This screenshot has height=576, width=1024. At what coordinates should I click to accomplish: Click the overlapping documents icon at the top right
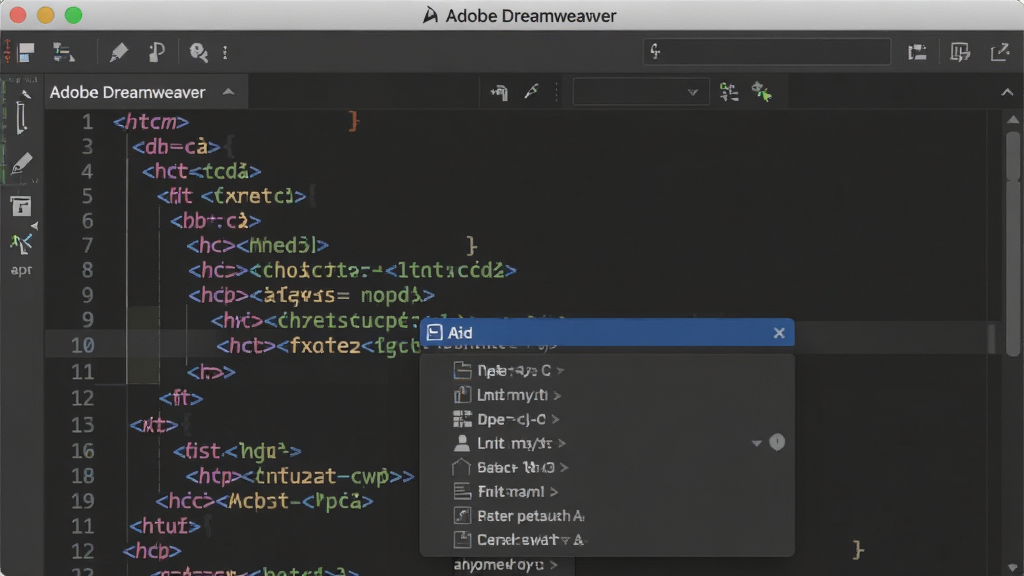point(960,52)
